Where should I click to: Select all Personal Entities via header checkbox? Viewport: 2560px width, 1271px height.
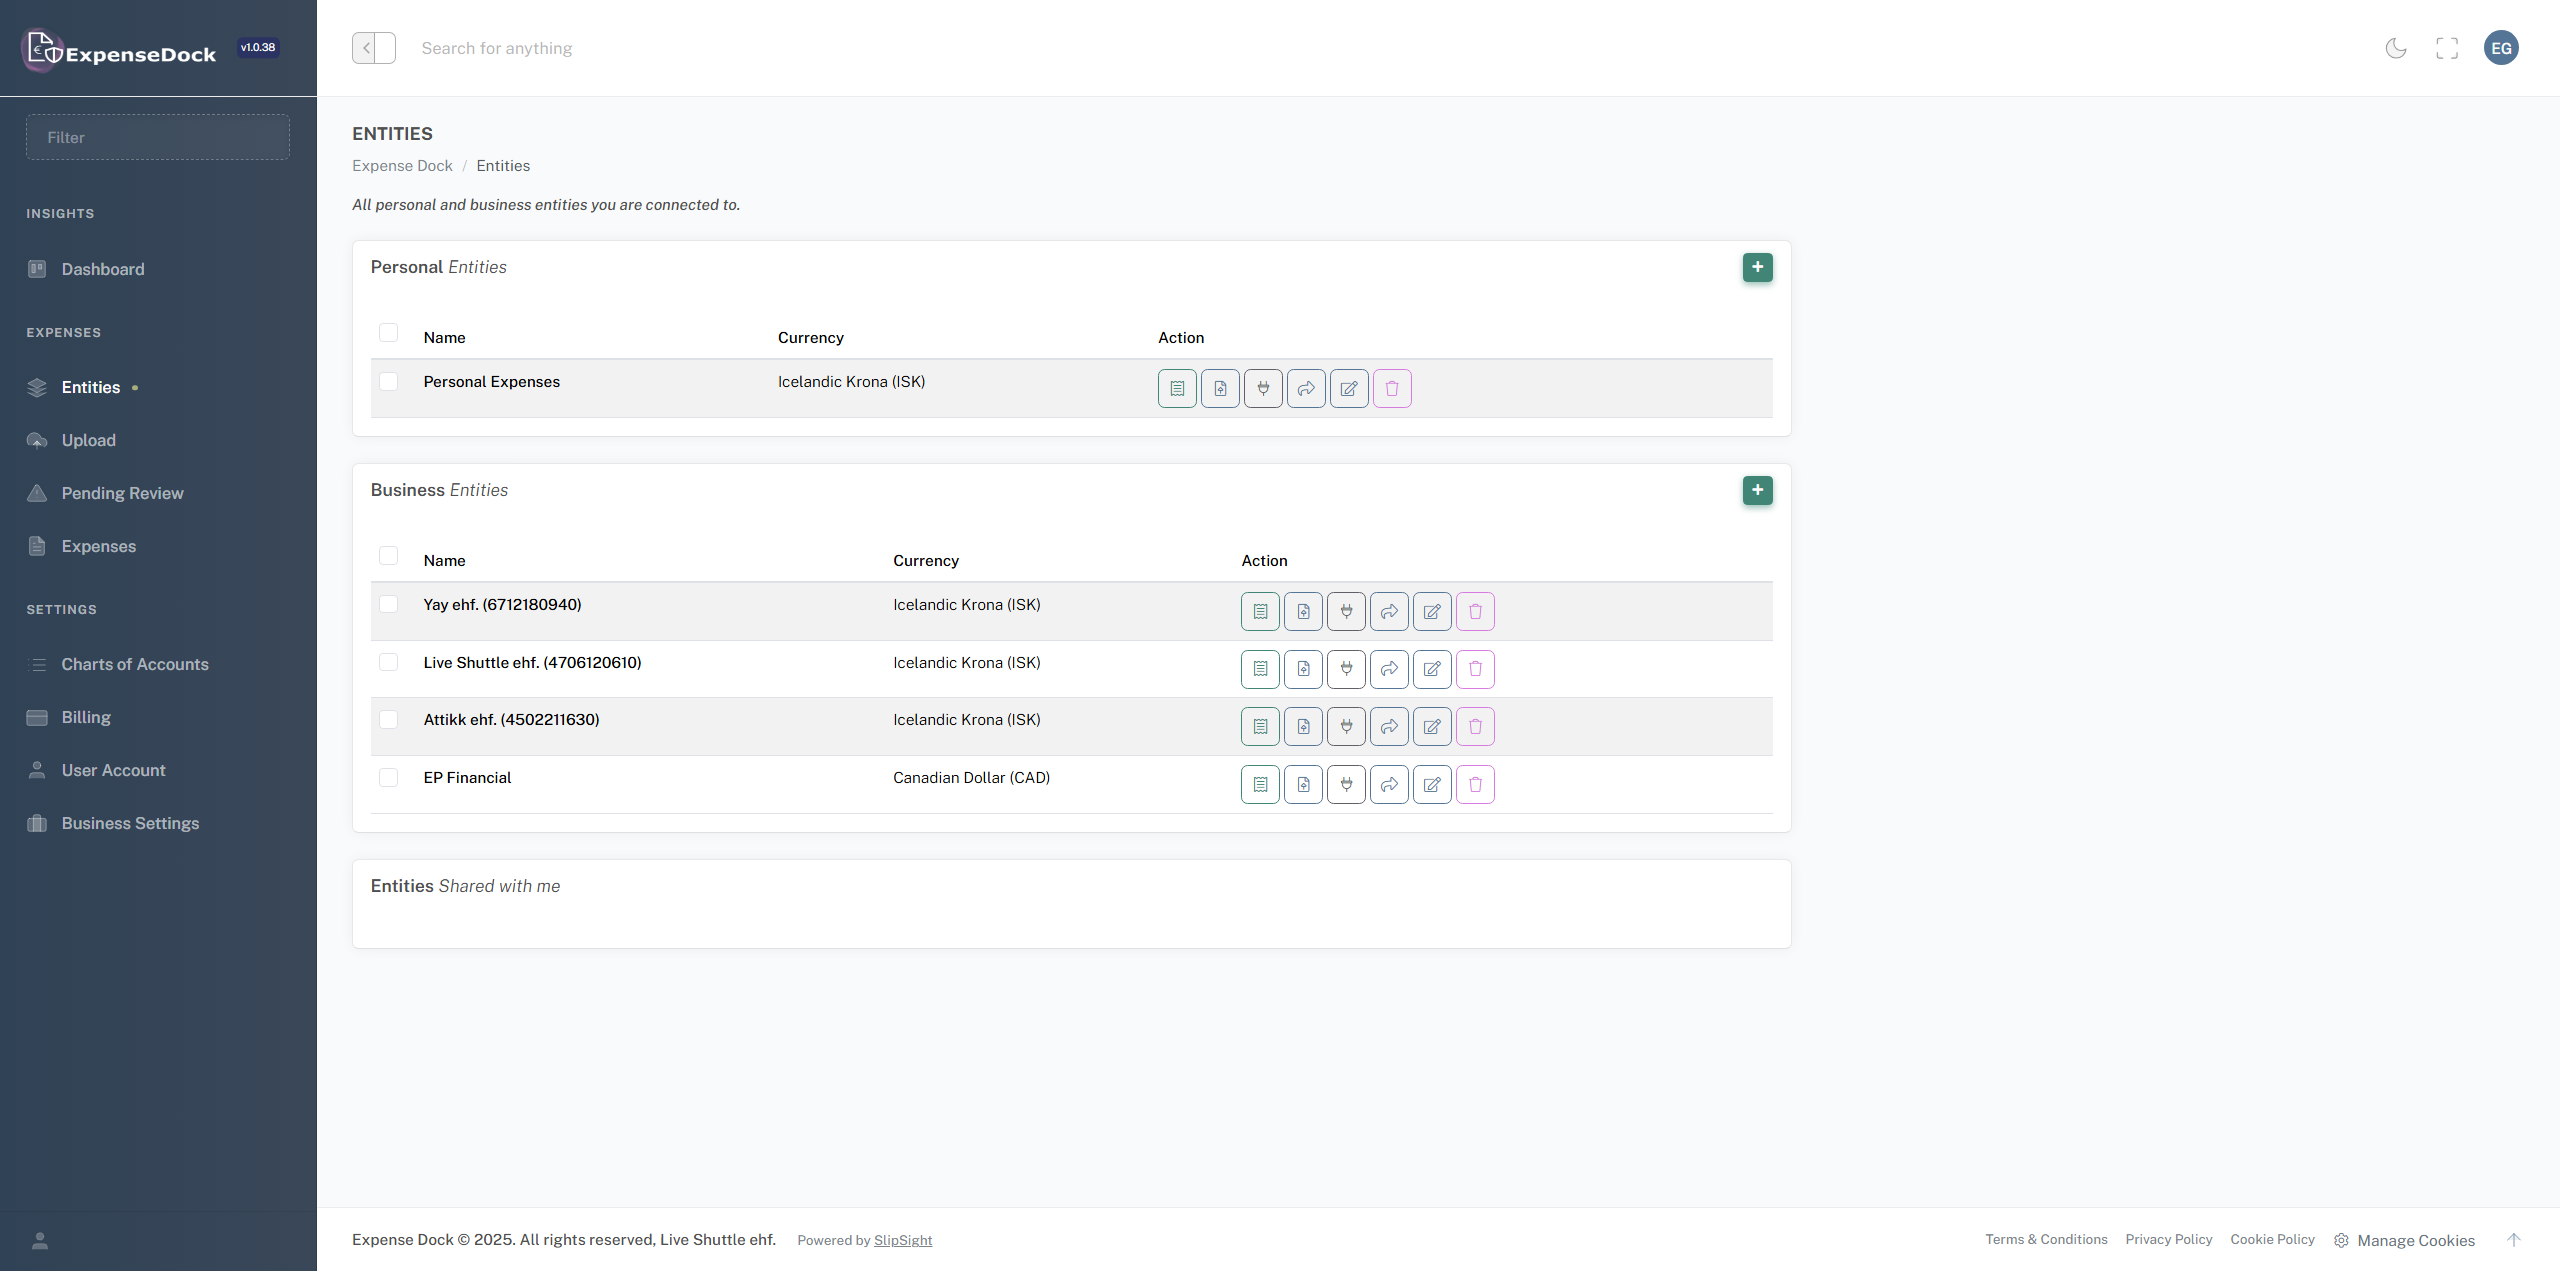pos(389,332)
